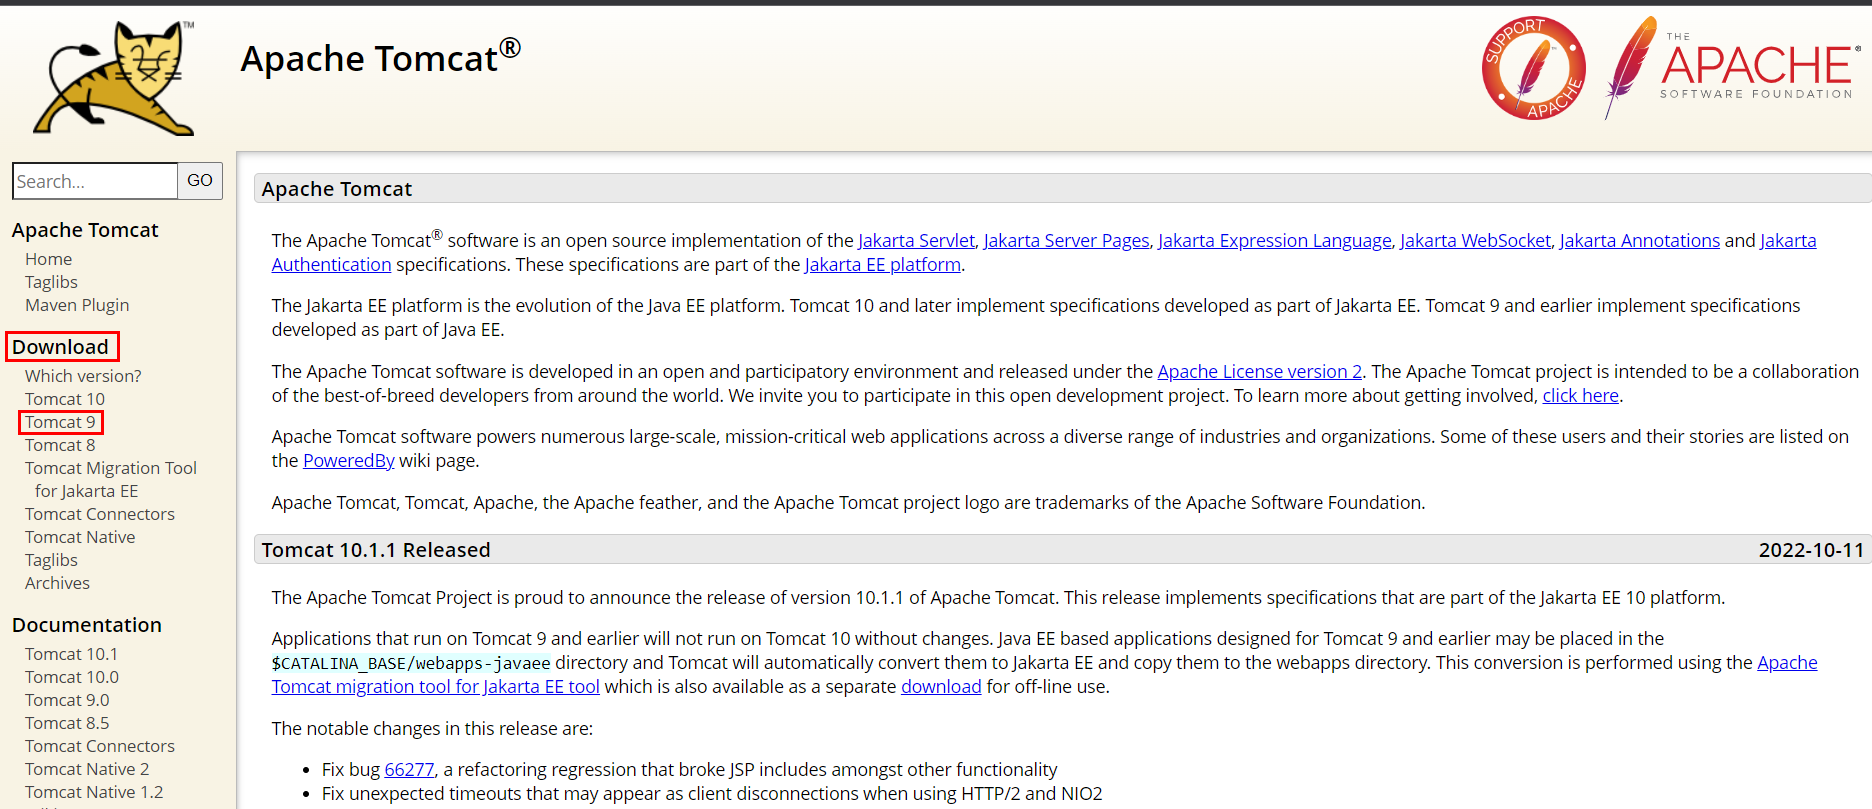Click the 'click here' involvement link
Screen dimensions: 1872x809
tap(1580, 395)
